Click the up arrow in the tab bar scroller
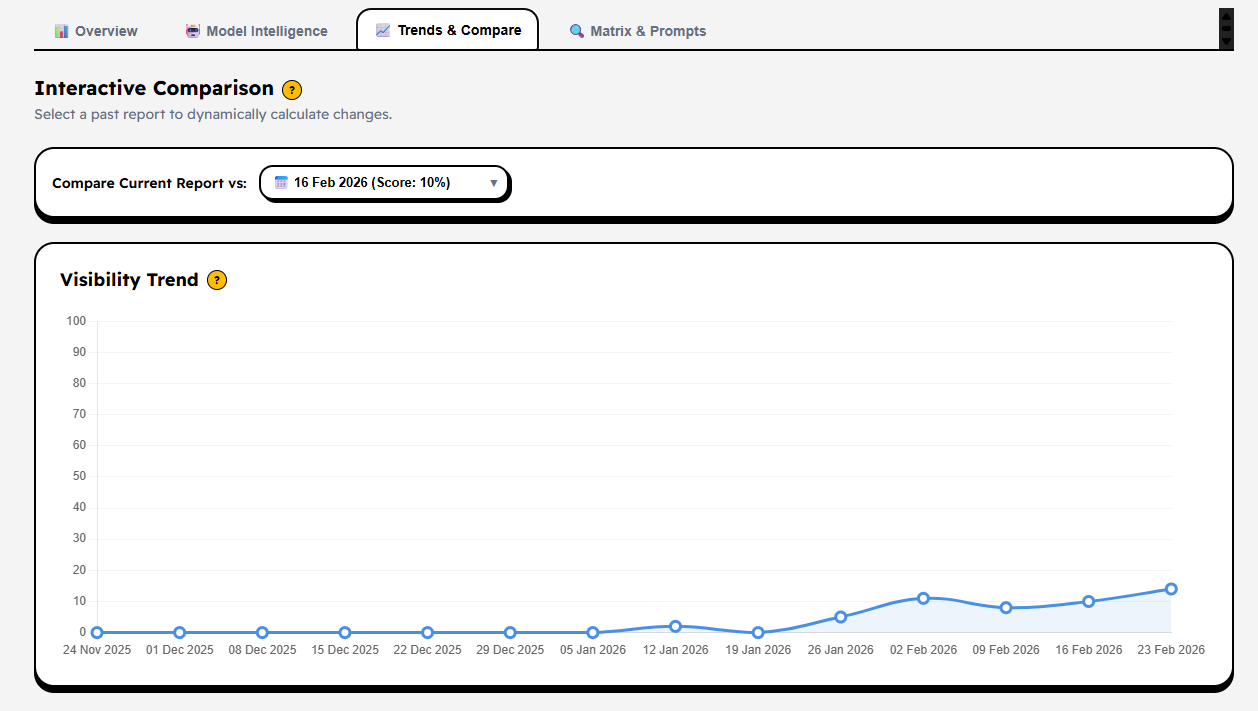The image size is (1258, 711). 1226,16
